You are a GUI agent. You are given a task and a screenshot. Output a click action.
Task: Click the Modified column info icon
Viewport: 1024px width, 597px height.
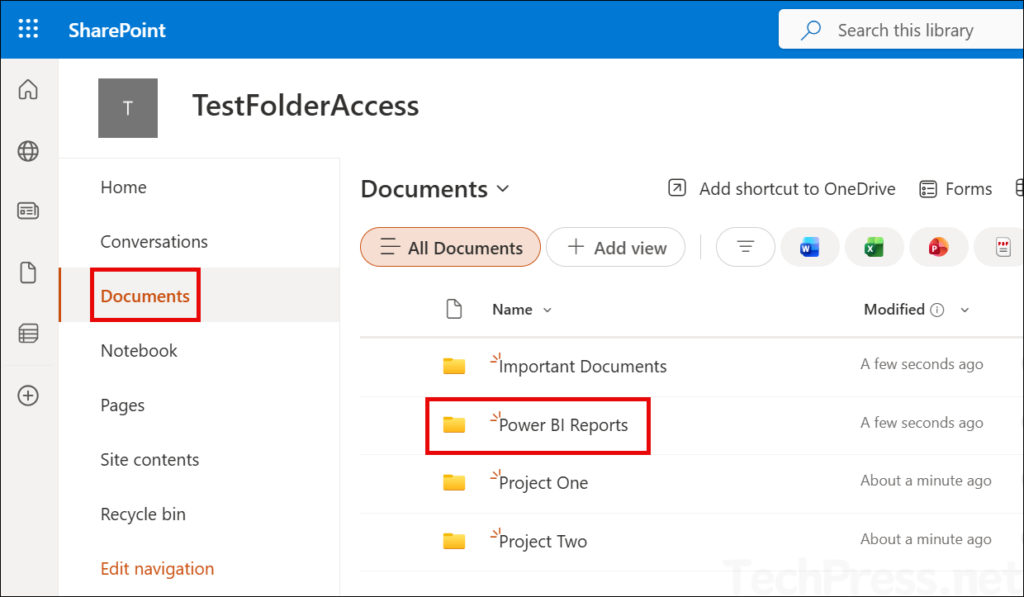tap(937, 310)
